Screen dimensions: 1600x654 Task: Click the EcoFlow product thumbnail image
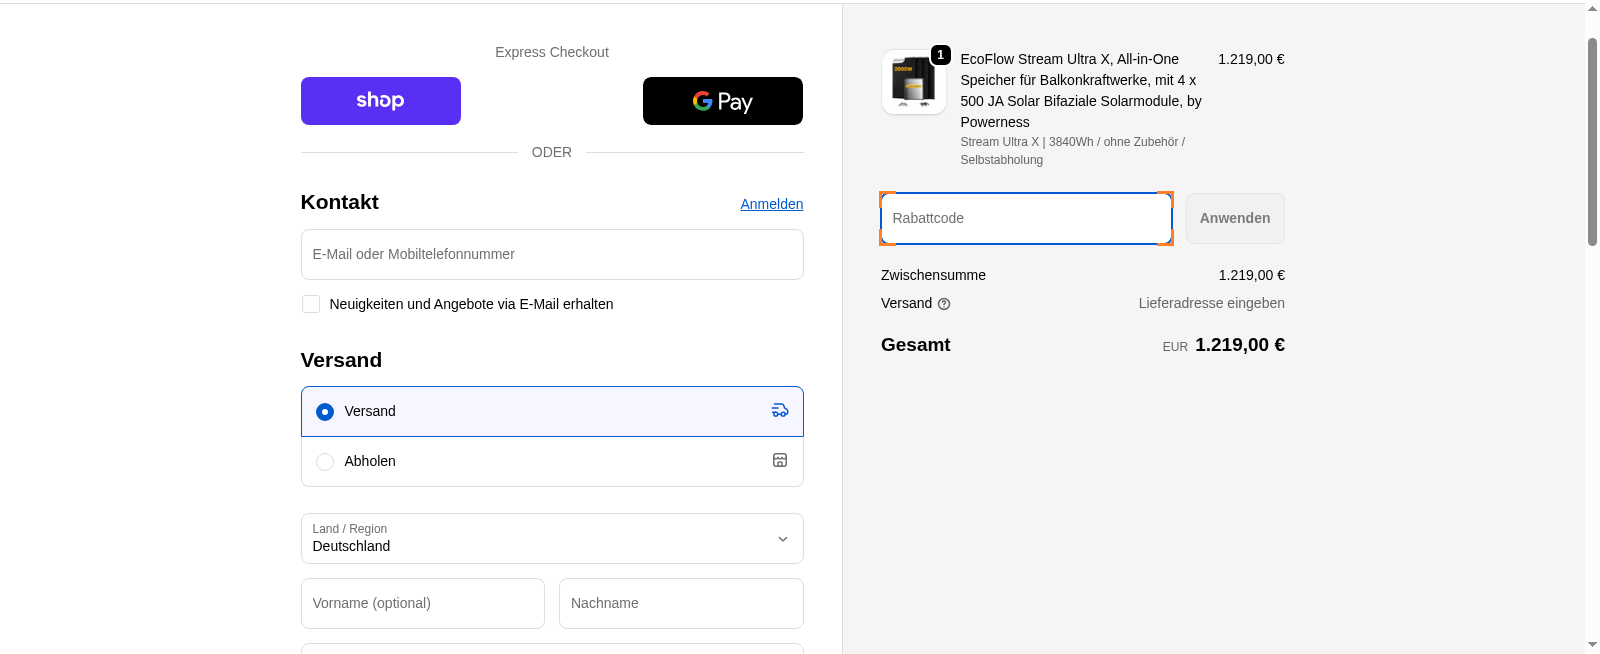(913, 83)
